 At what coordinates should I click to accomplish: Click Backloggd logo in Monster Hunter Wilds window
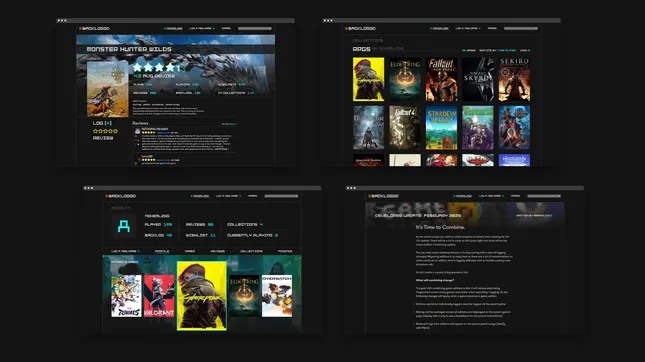(95, 28)
